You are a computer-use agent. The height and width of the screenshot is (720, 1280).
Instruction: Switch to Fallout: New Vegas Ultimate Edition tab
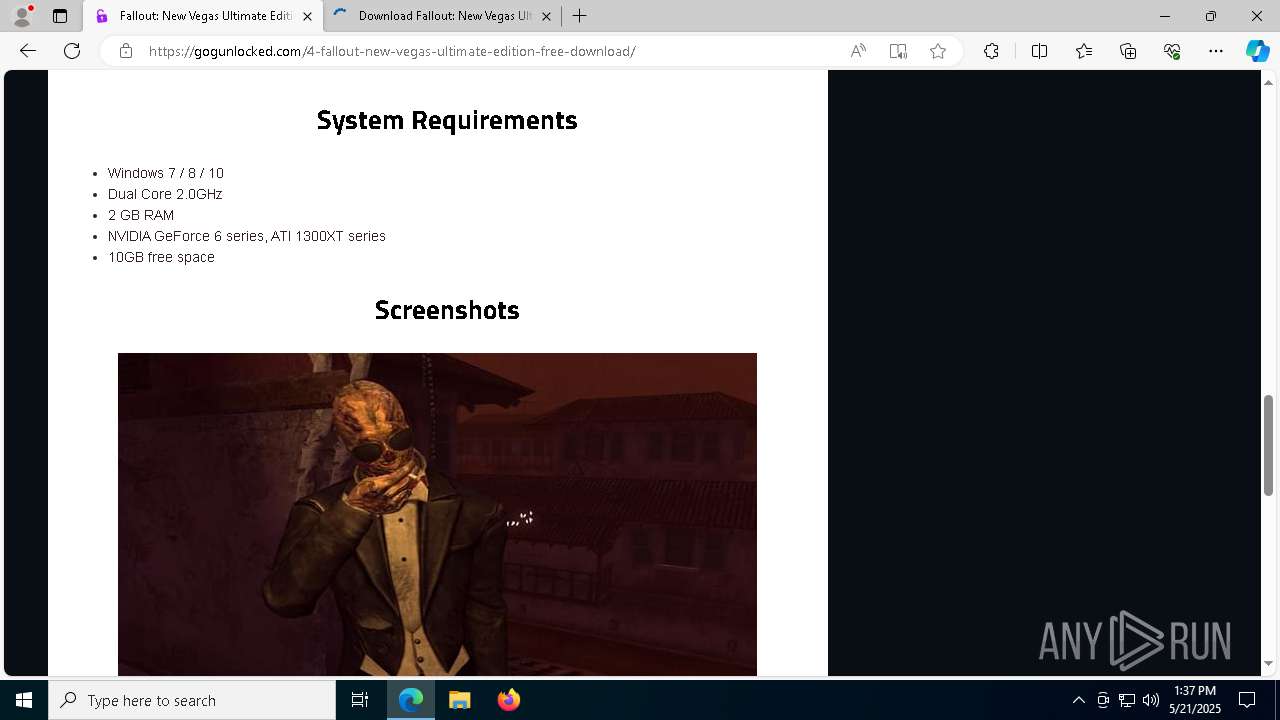coord(204,16)
